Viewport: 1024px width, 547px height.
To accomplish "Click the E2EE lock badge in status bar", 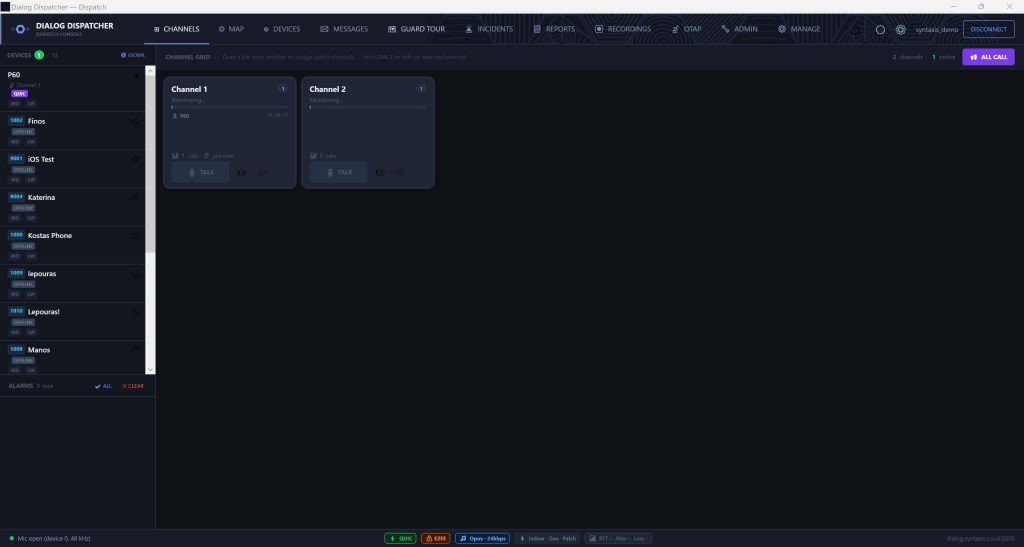I will click(436, 539).
